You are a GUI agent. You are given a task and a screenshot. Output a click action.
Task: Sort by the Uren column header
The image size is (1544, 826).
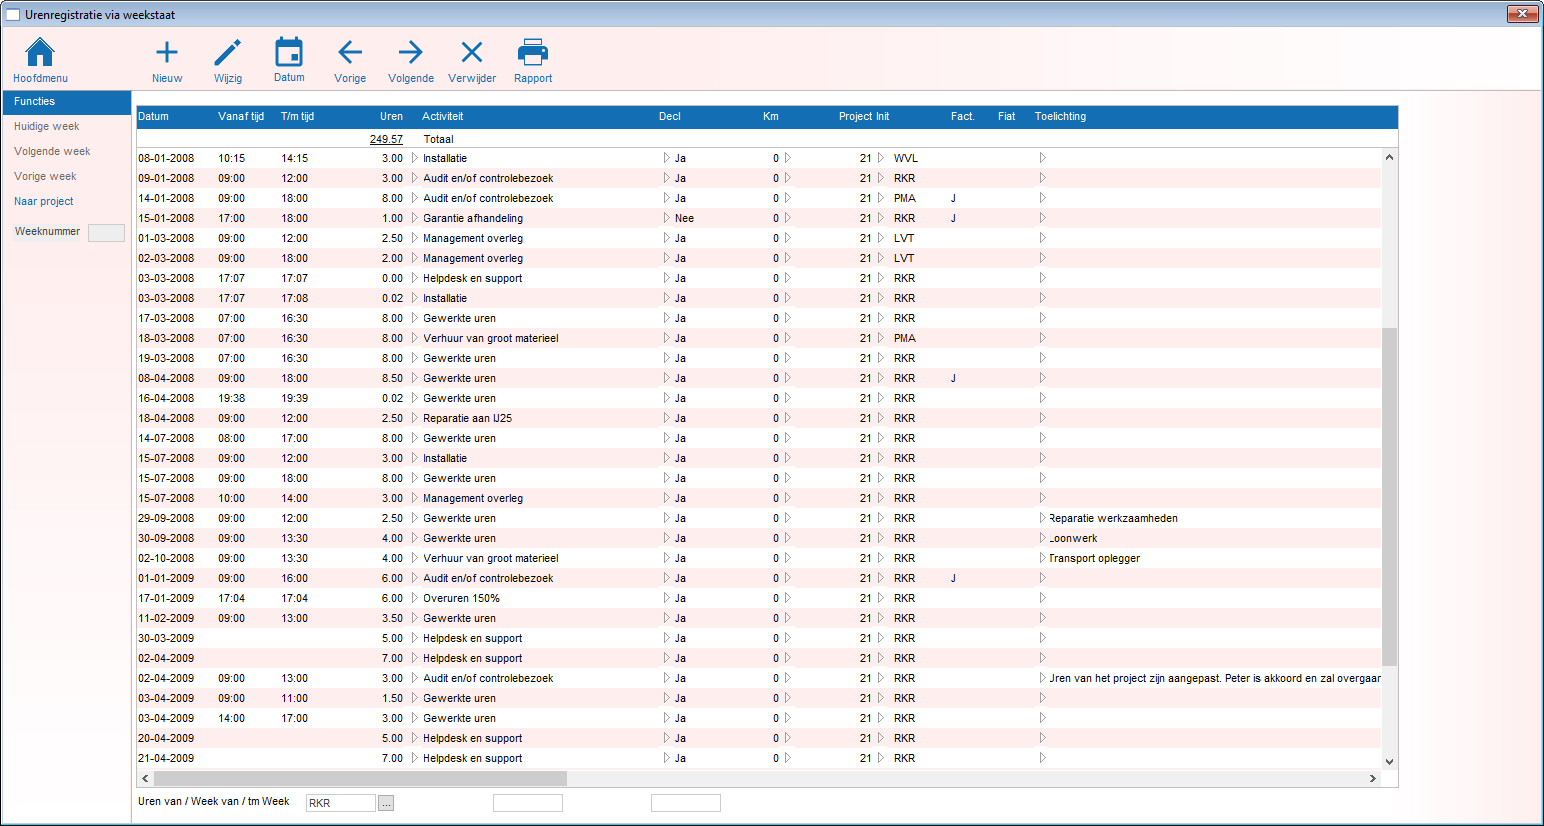[391, 117]
